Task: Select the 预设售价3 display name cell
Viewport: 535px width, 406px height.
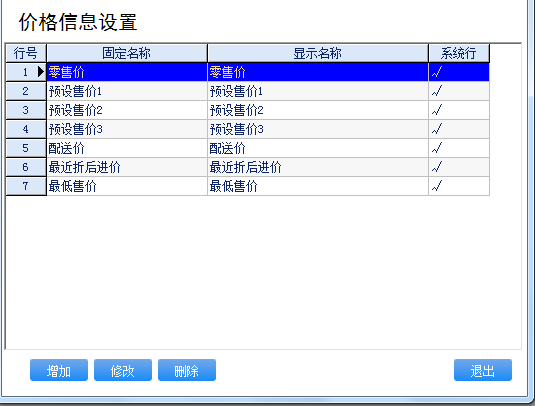Action: point(318,129)
